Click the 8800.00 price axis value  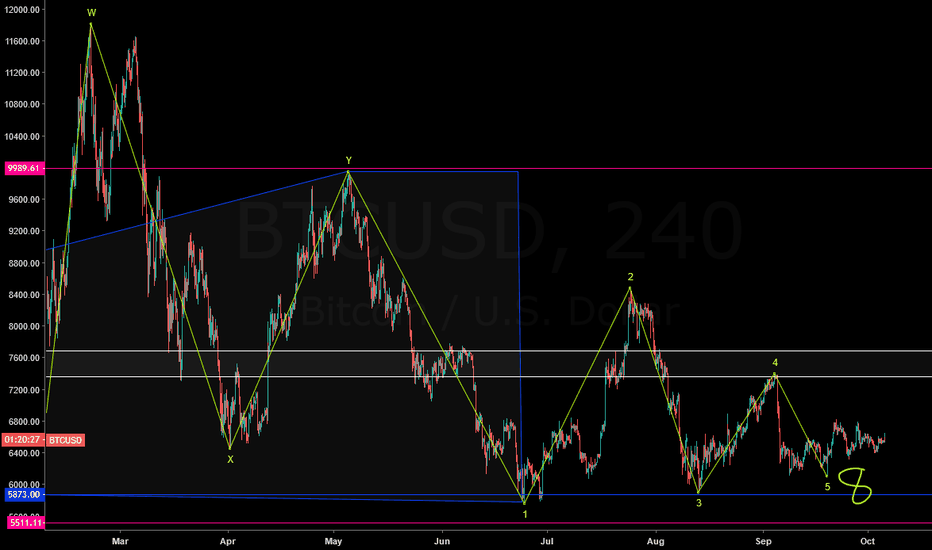pos(24,263)
